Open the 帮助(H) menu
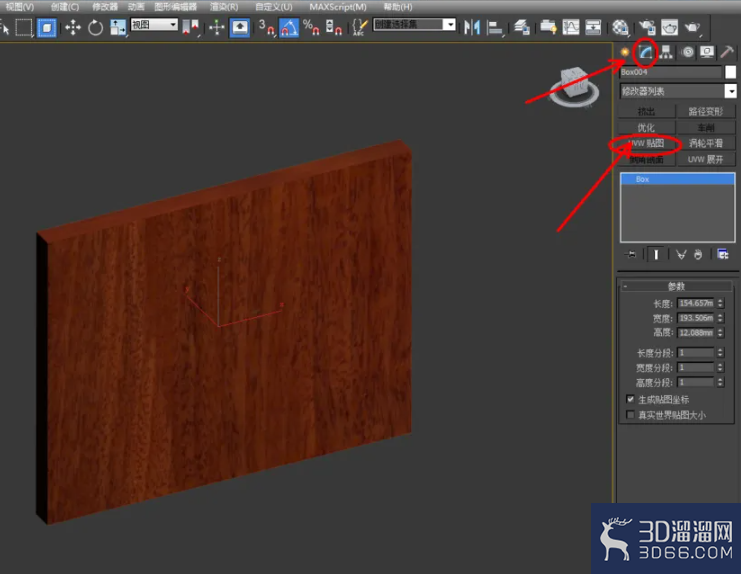Screen dimensions: 741x574 pyautogui.click(x=398, y=7)
